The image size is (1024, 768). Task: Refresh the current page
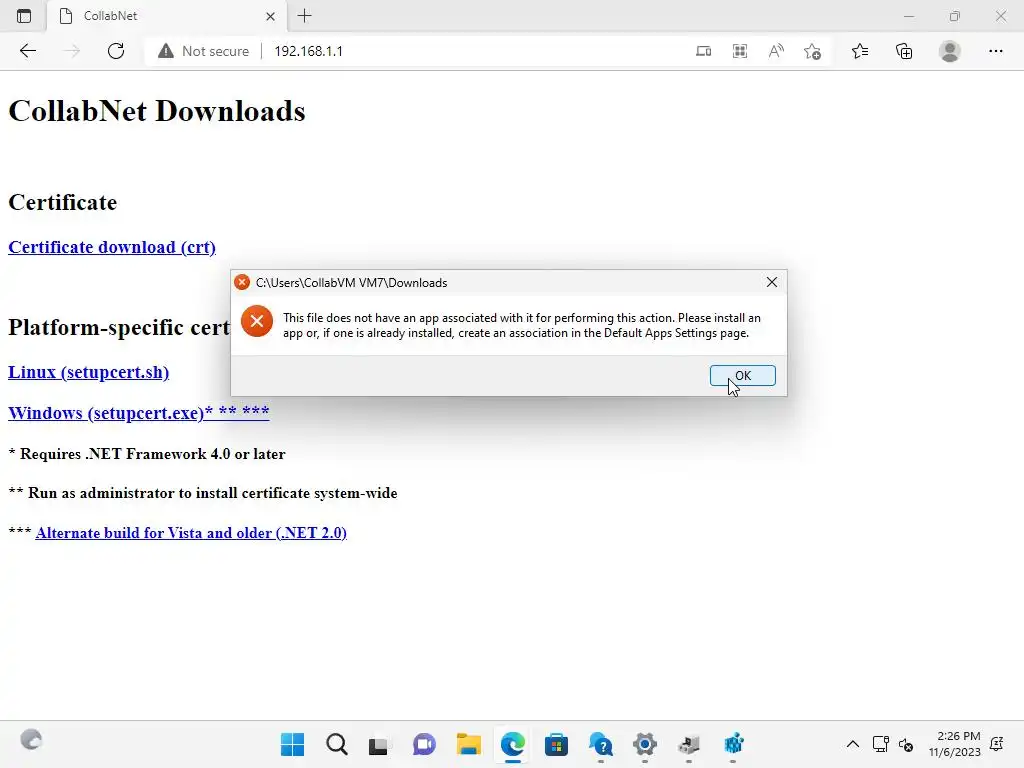(x=116, y=51)
